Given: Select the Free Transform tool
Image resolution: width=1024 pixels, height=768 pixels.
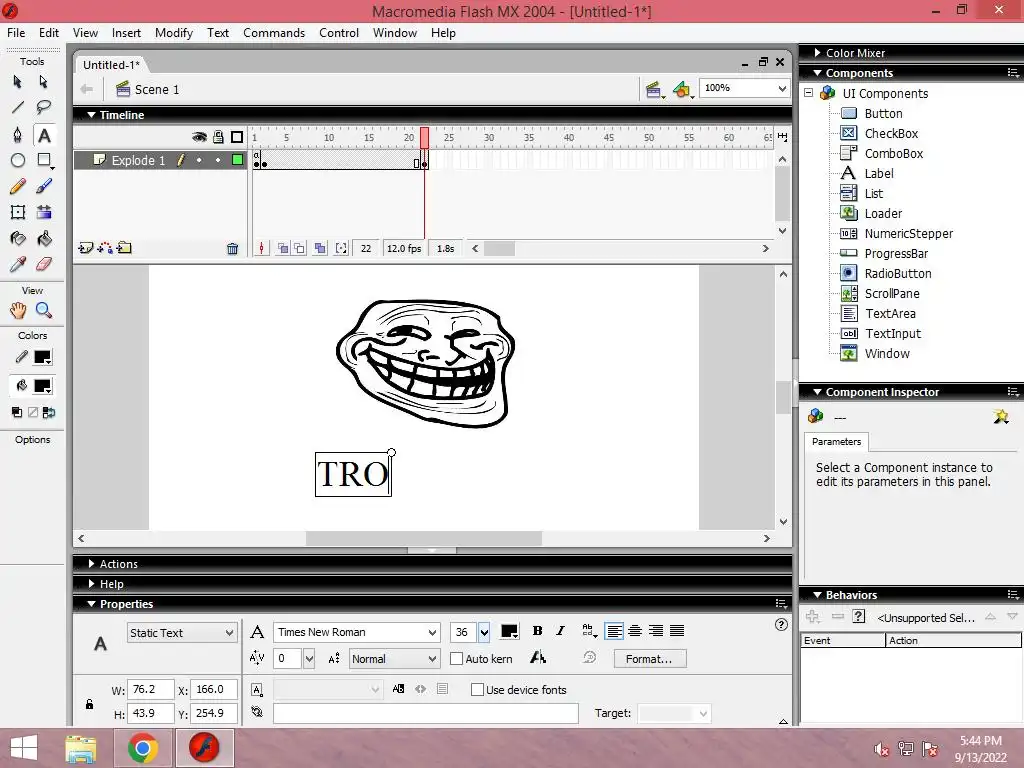Looking at the screenshot, I should click(18, 212).
